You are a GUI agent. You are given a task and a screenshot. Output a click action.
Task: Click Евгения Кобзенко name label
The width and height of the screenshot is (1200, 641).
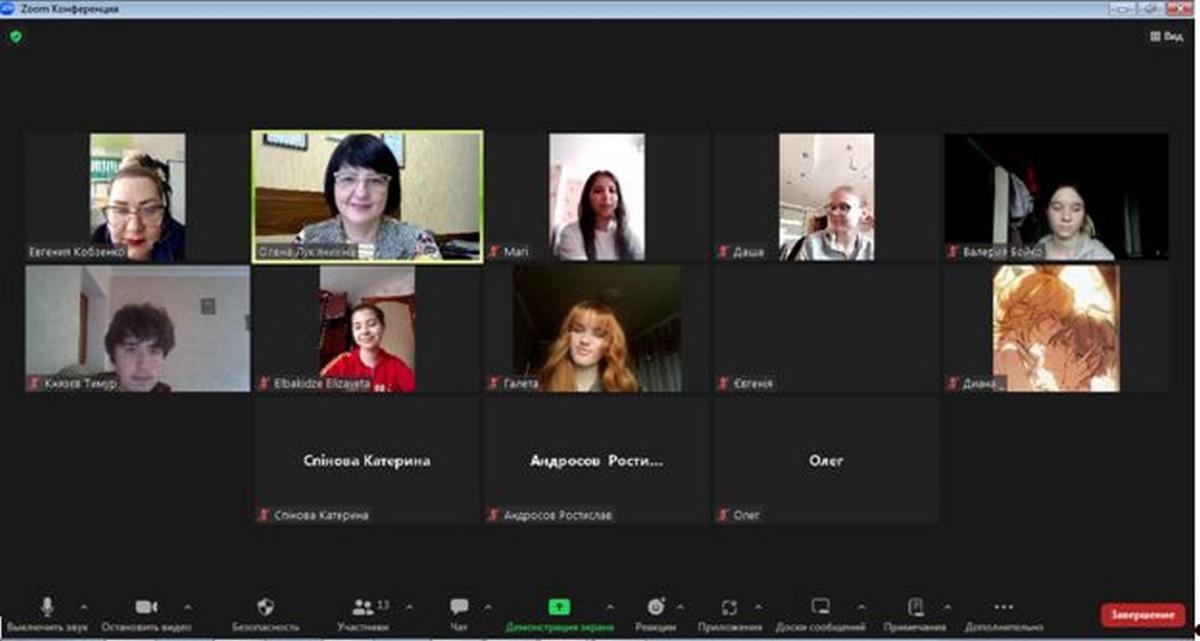[x=79, y=253]
